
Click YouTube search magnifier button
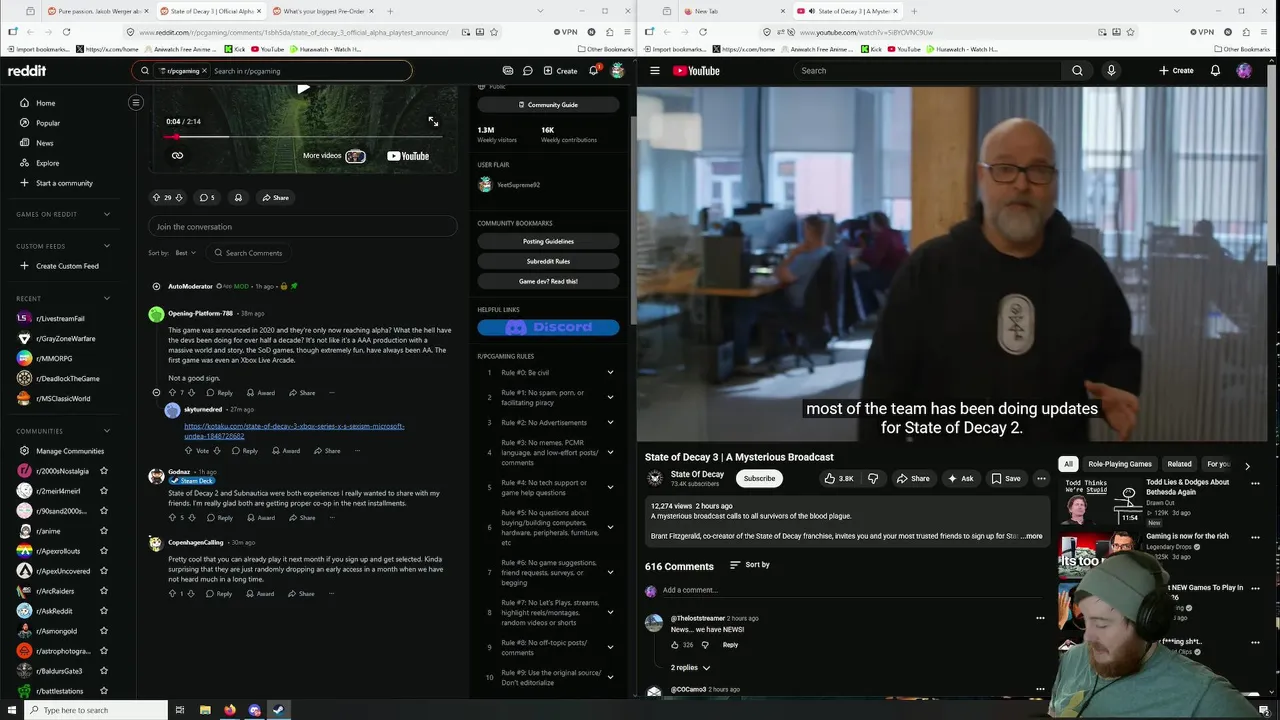[x=1077, y=71]
